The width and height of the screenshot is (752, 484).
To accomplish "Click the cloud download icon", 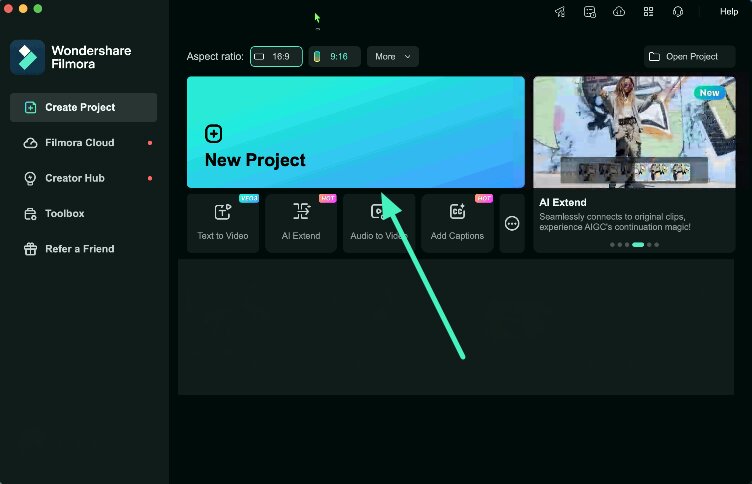I will click(619, 12).
